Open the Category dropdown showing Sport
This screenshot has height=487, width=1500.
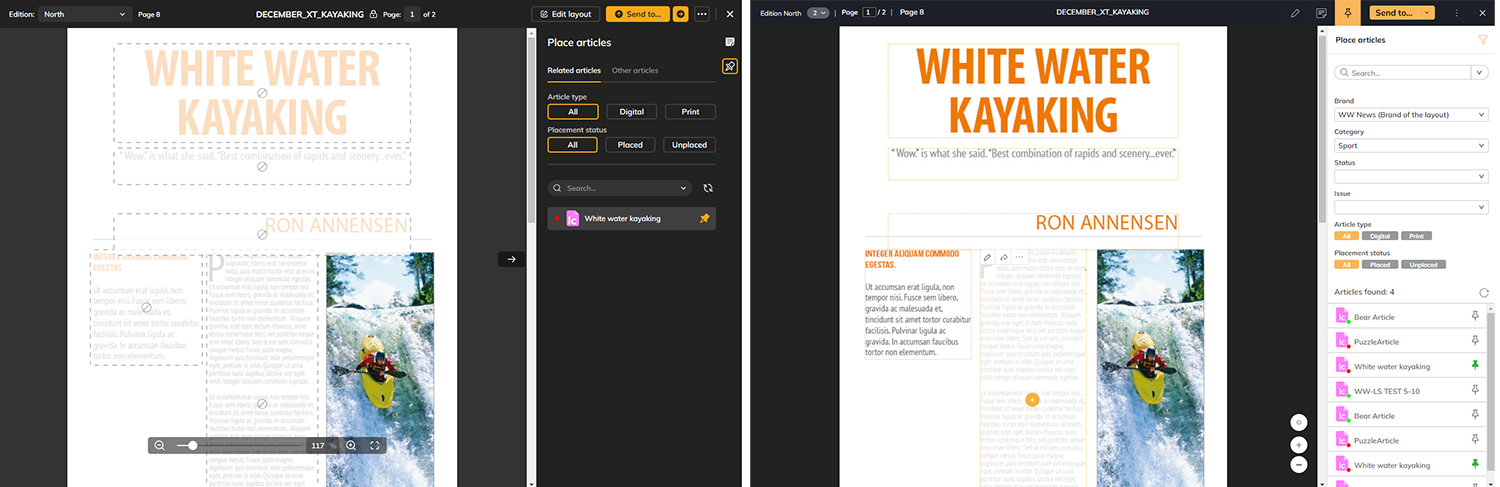[x=1411, y=145]
